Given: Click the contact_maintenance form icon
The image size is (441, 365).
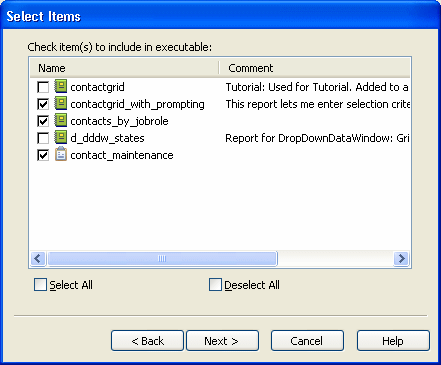Looking at the screenshot, I should click(61, 154).
